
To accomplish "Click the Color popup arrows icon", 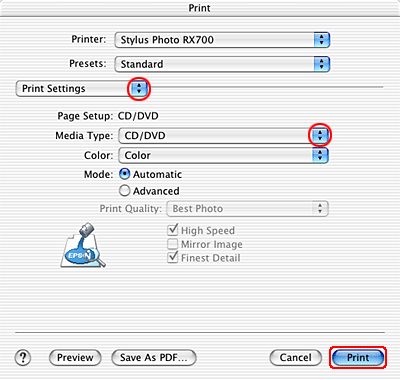I will coord(320,155).
